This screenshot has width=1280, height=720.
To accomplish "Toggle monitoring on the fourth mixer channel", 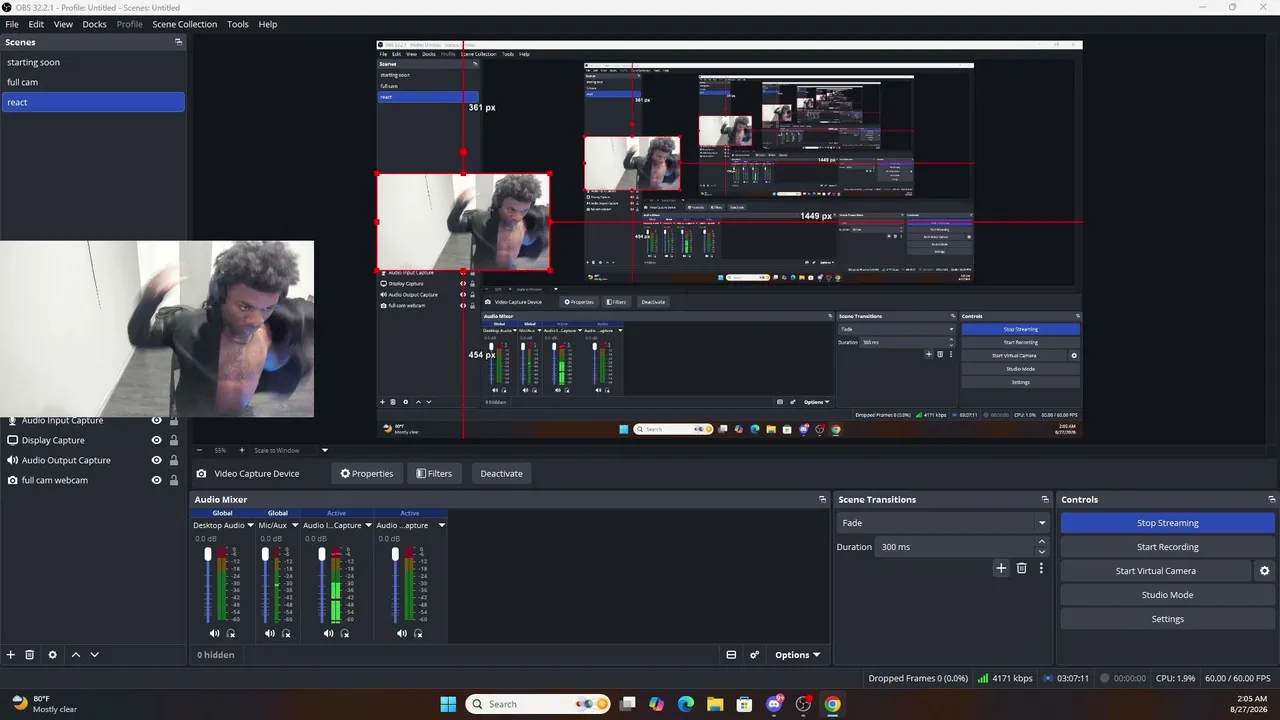I will pos(418,633).
